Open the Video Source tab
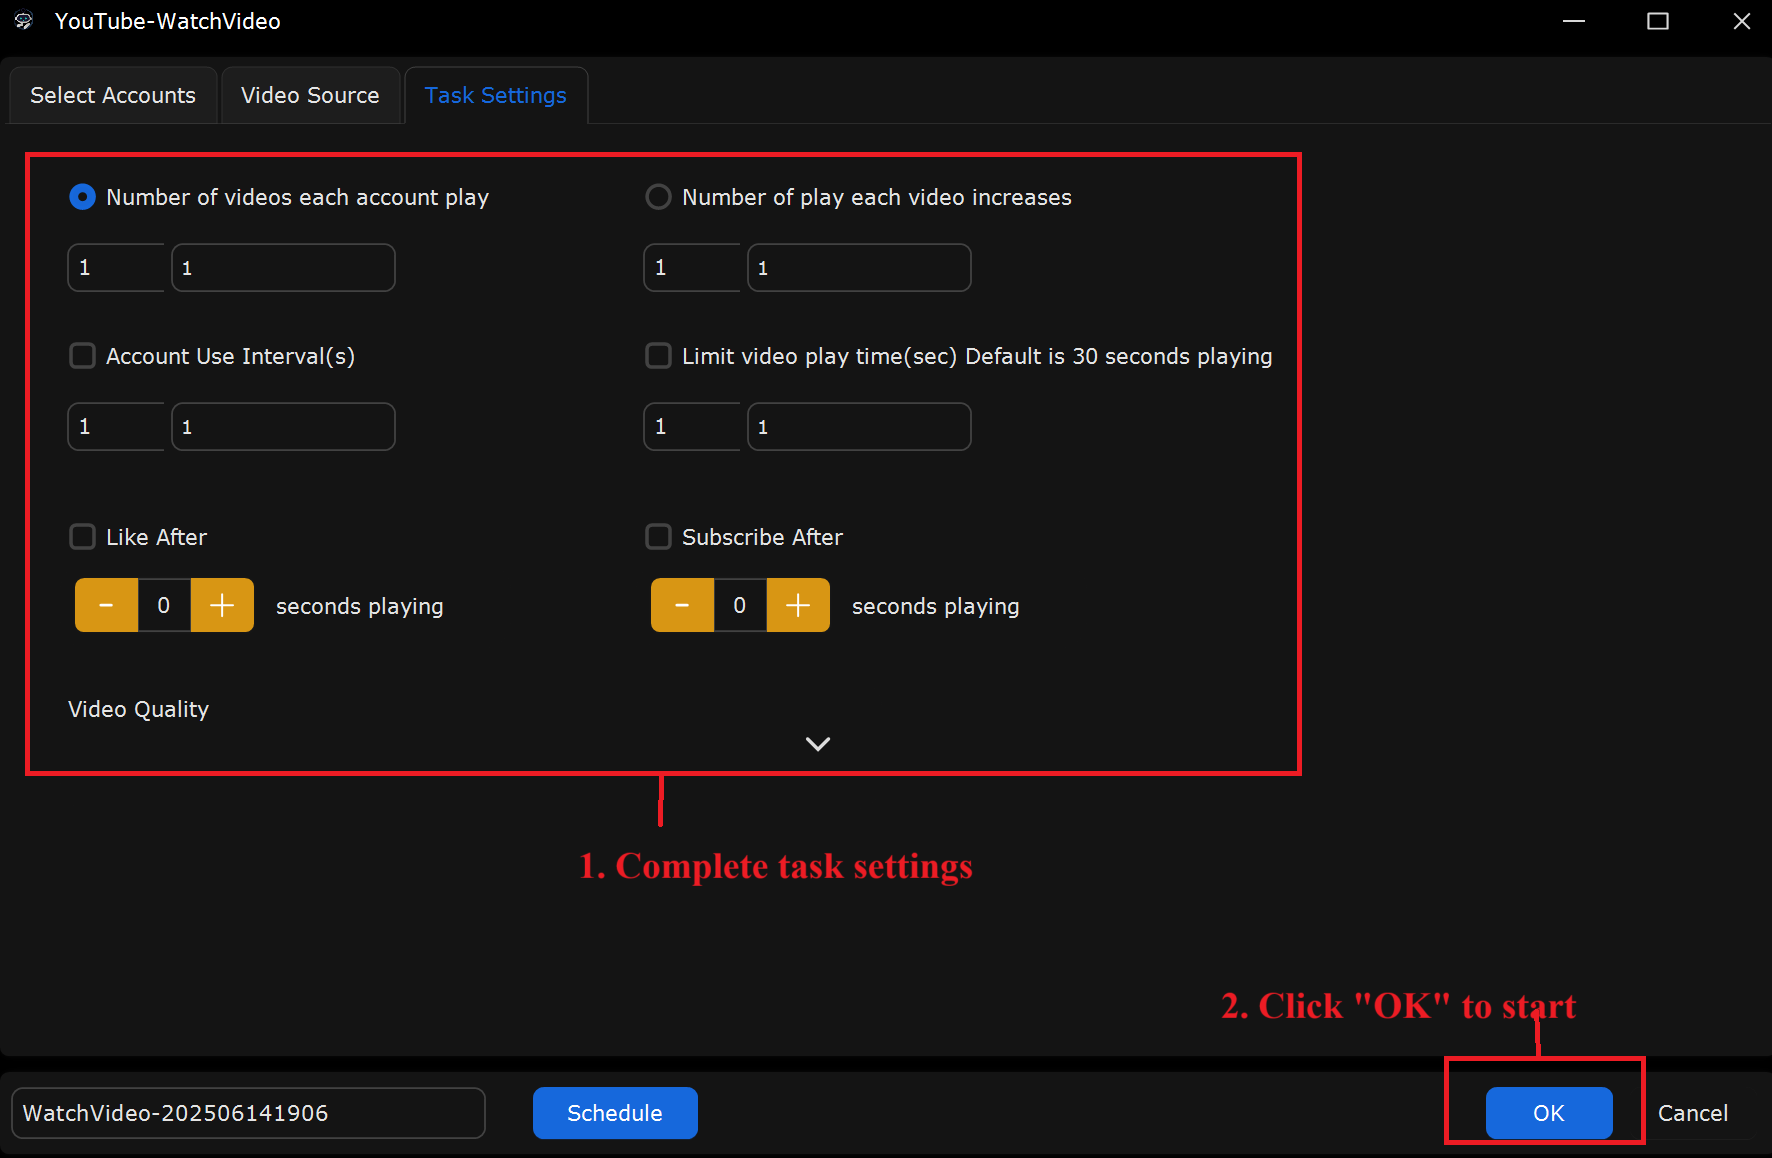Viewport: 1772px width, 1158px height. pyautogui.click(x=310, y=95)
